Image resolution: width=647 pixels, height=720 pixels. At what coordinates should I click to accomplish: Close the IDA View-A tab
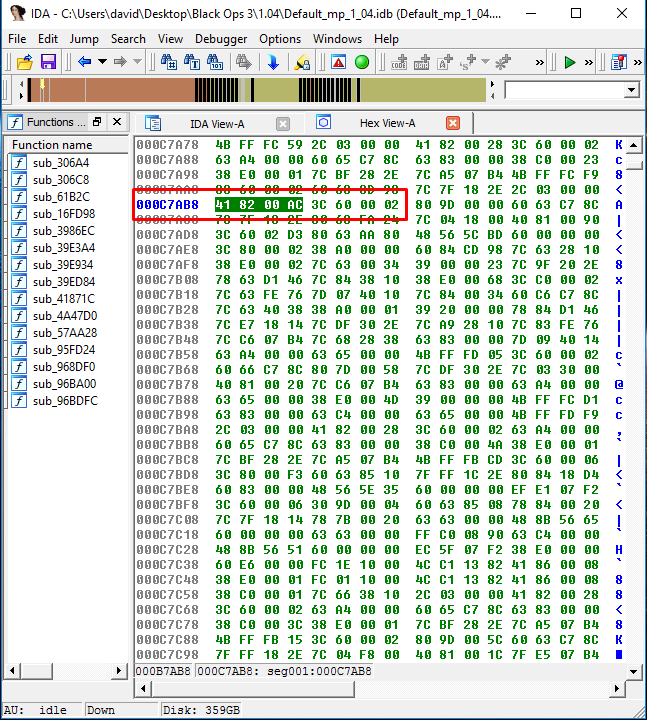[283, 124]
